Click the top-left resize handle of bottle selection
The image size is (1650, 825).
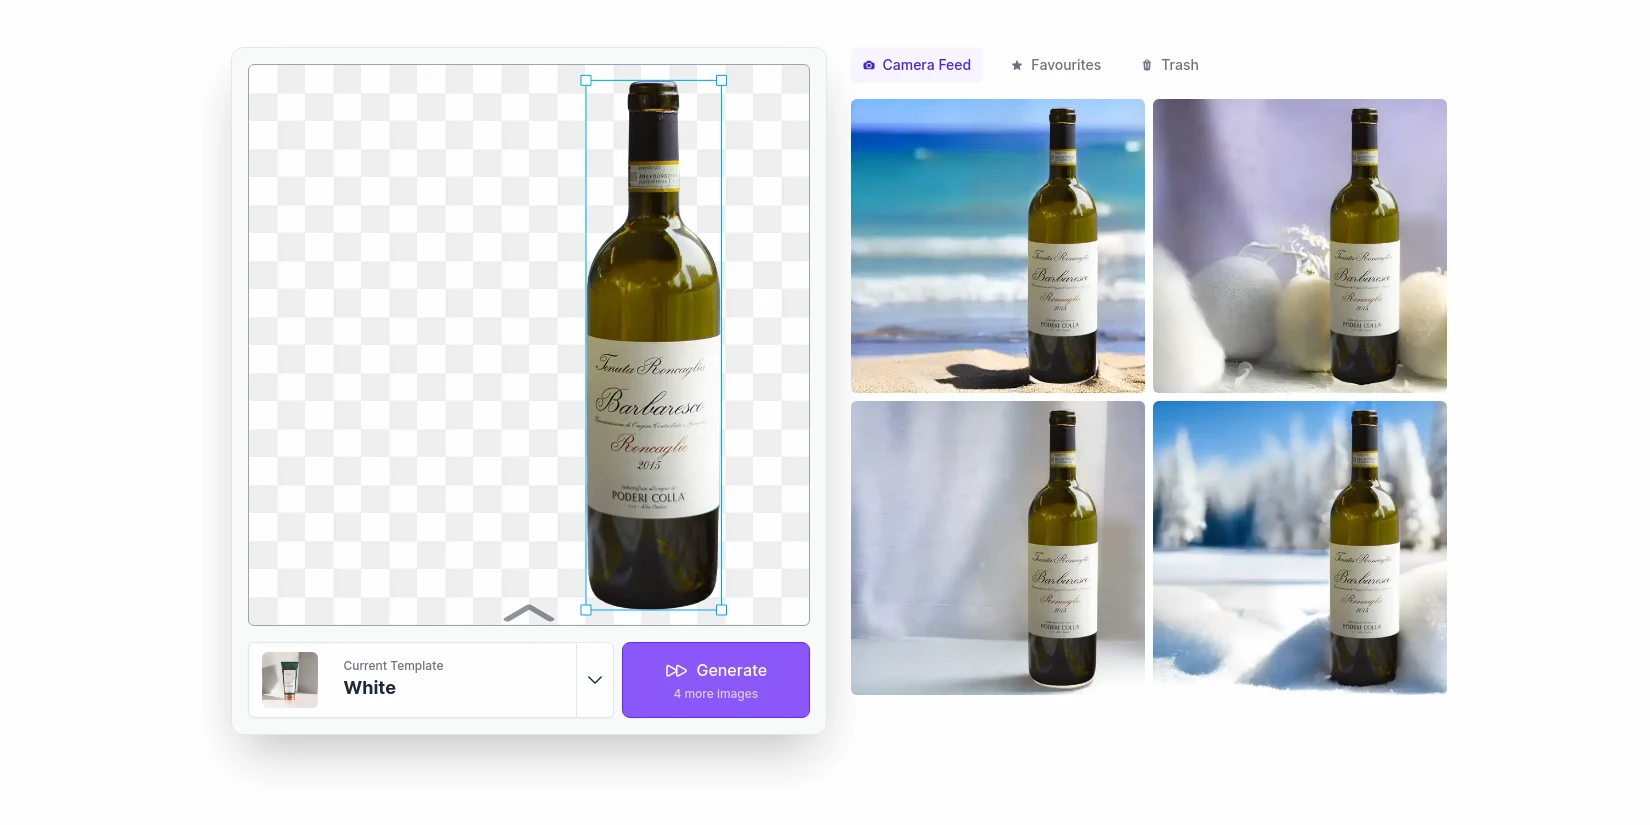click(586, 80)
